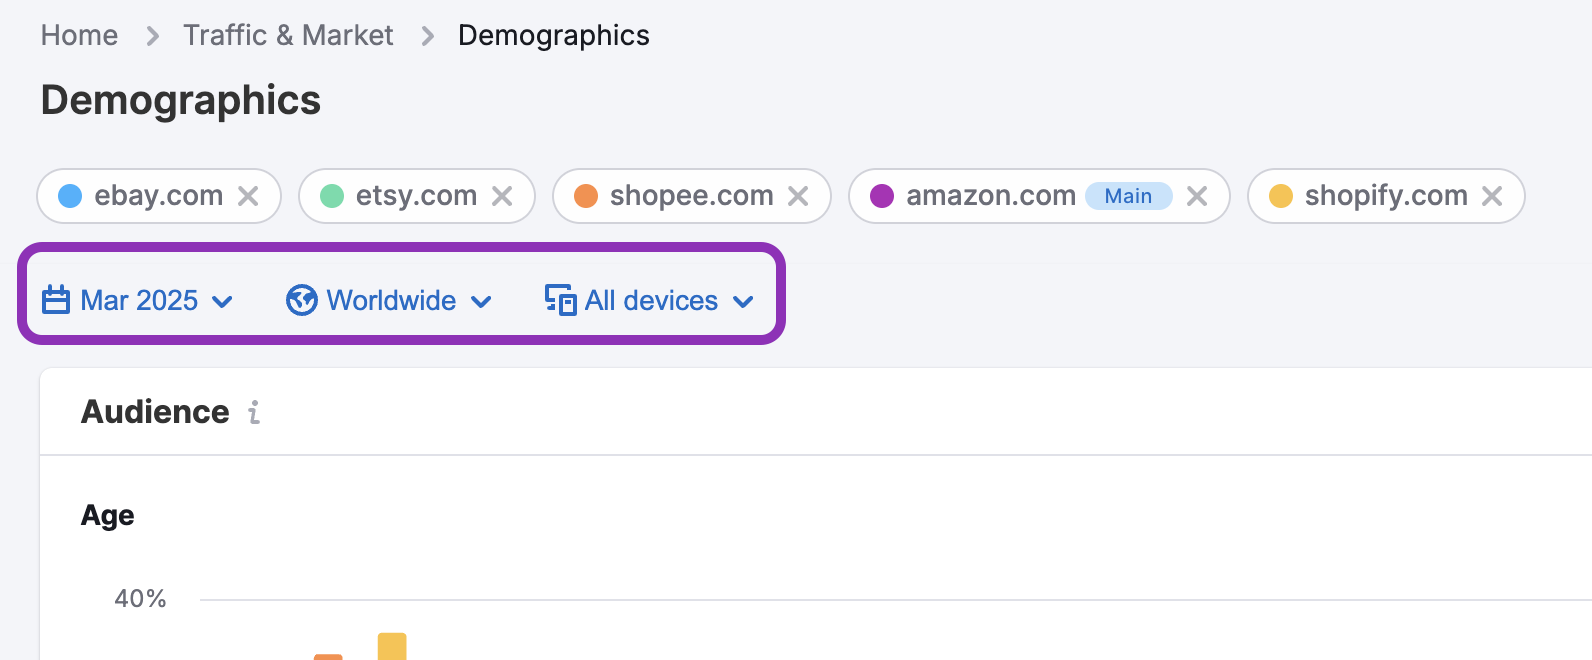Screen dimensions: 1592x660
Task: Click the purple dot on the amazon.com chip
Action: pos(881,196)
